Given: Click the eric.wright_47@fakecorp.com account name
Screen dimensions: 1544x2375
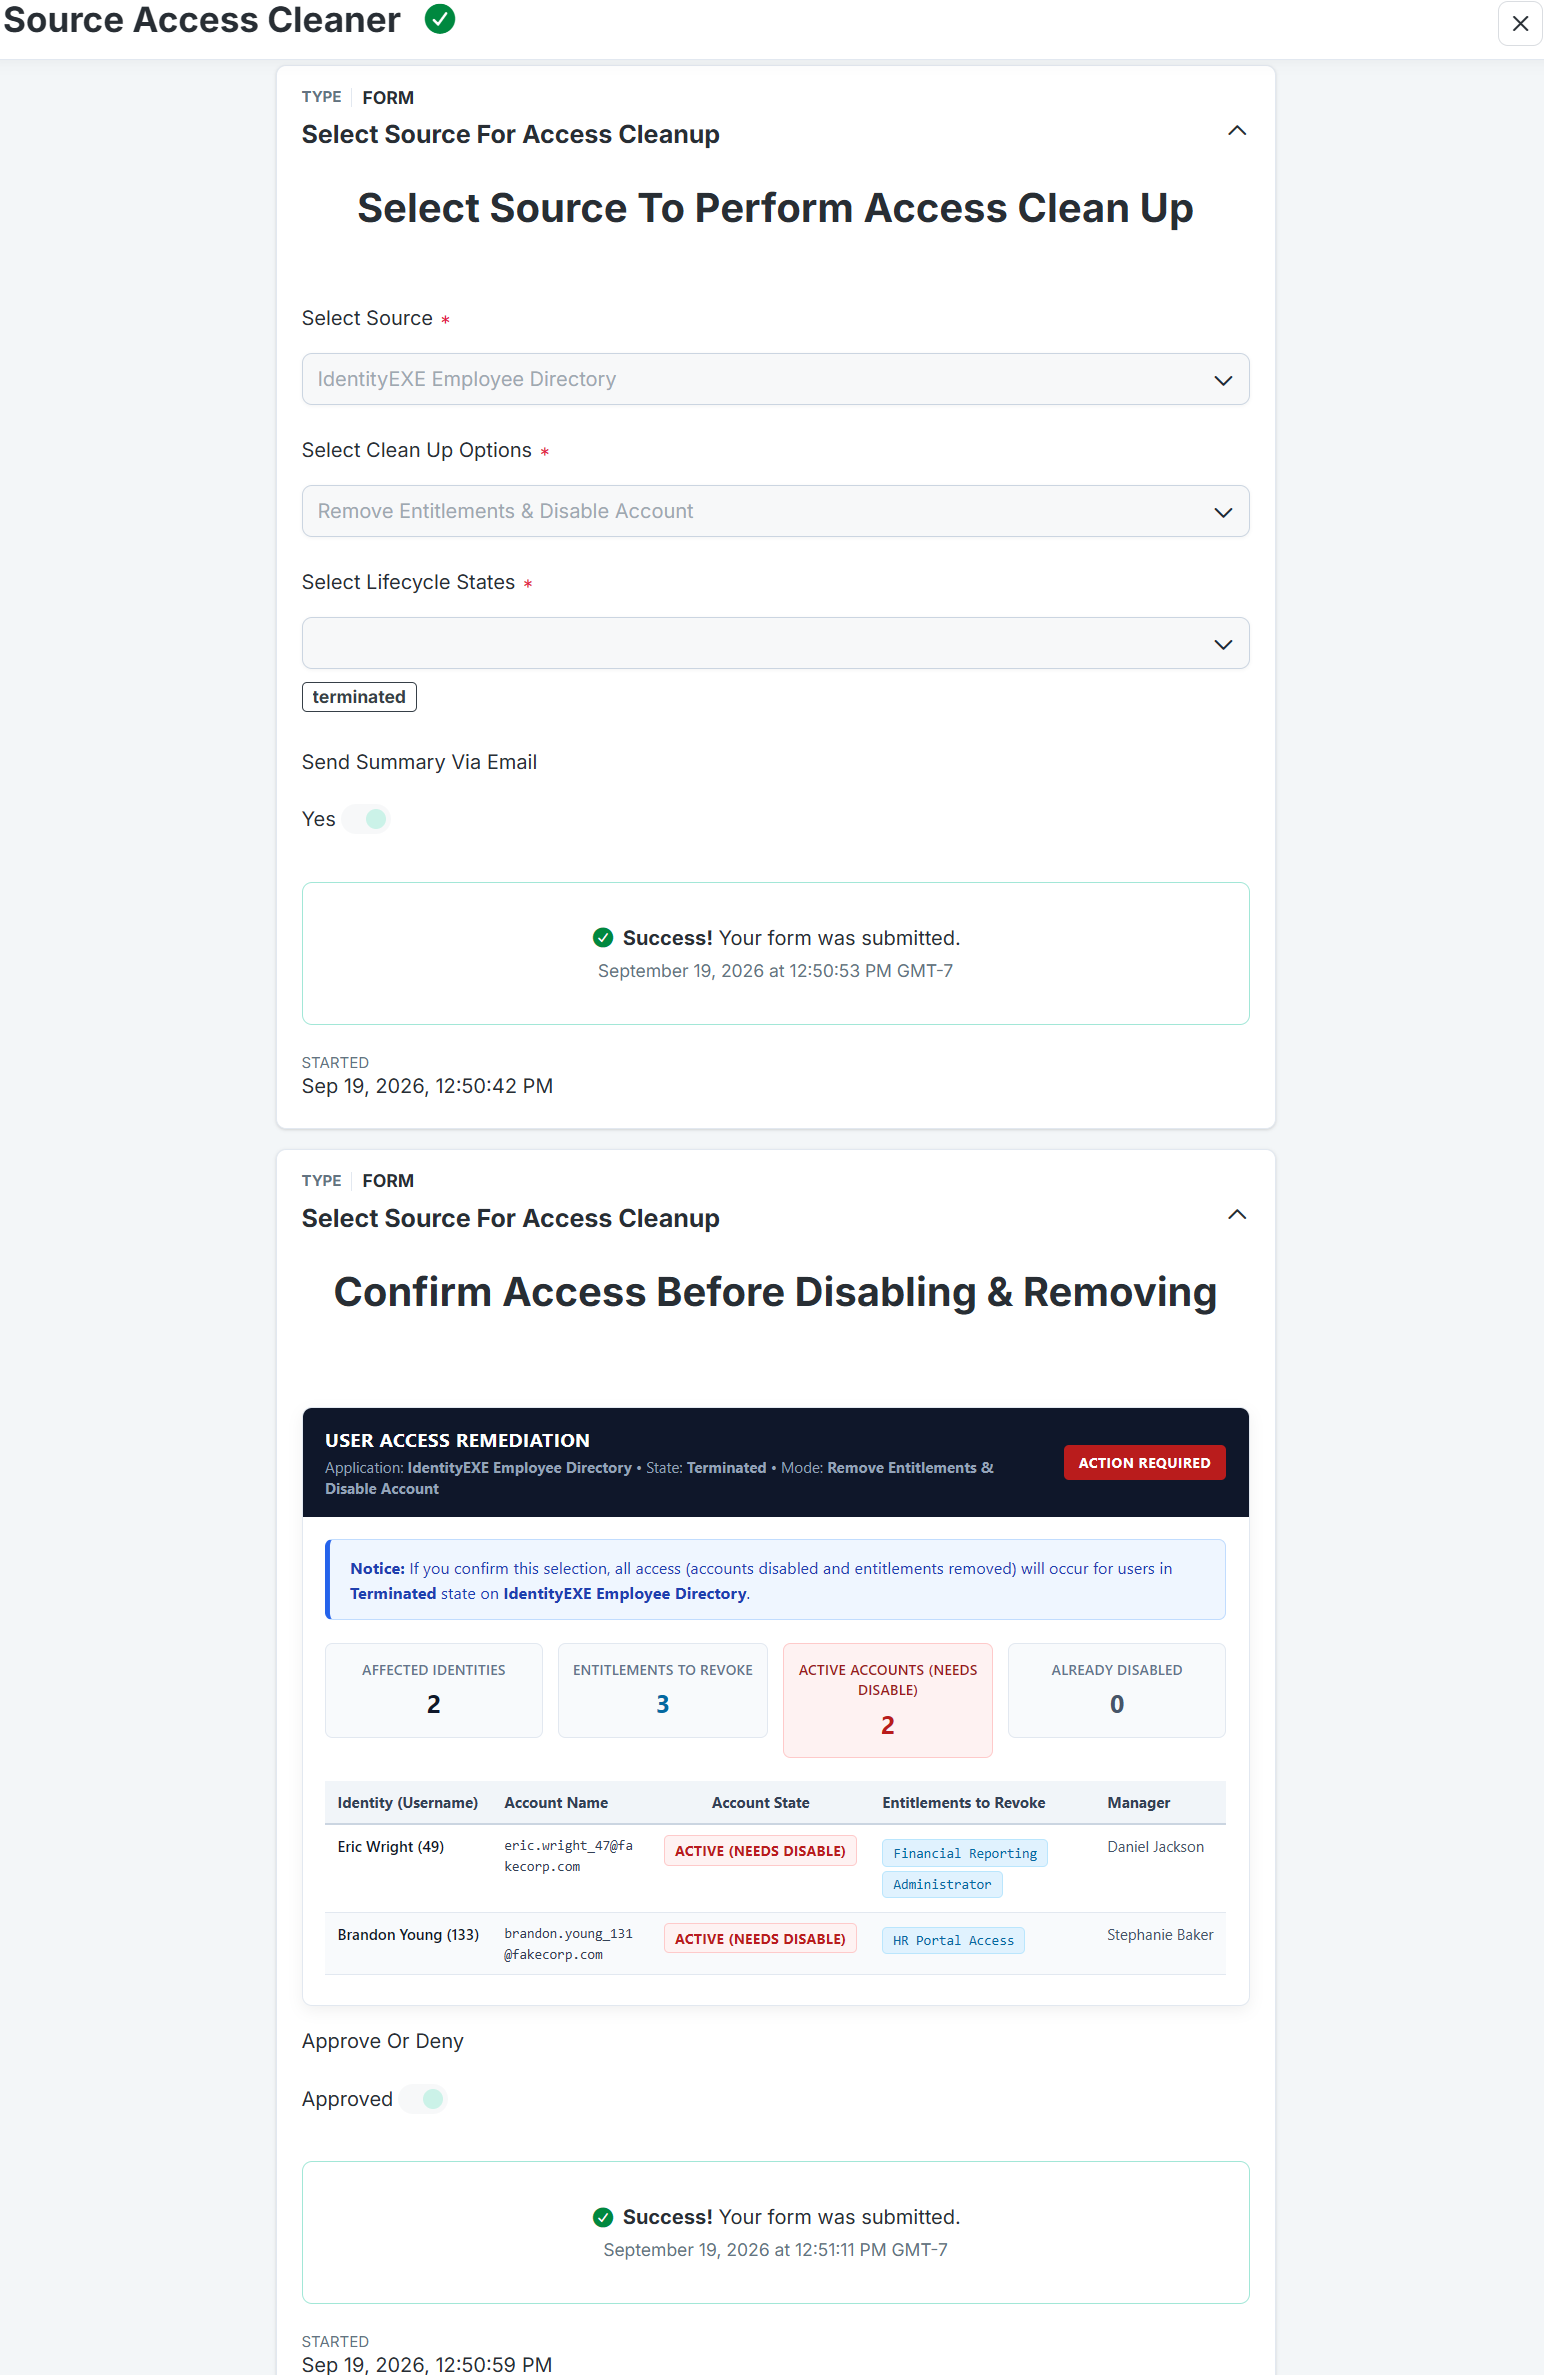Looking at the screenshot, I should (x=568, y=1856).
